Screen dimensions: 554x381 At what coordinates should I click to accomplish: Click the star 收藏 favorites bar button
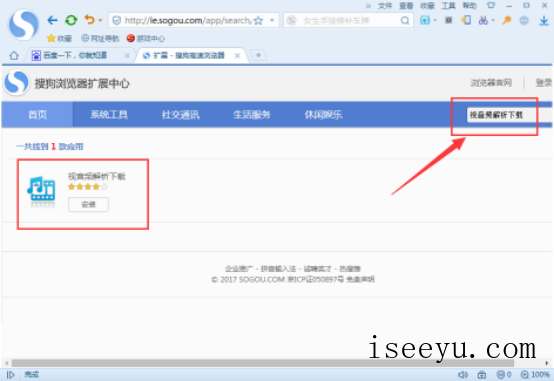[x=59, y=38]
